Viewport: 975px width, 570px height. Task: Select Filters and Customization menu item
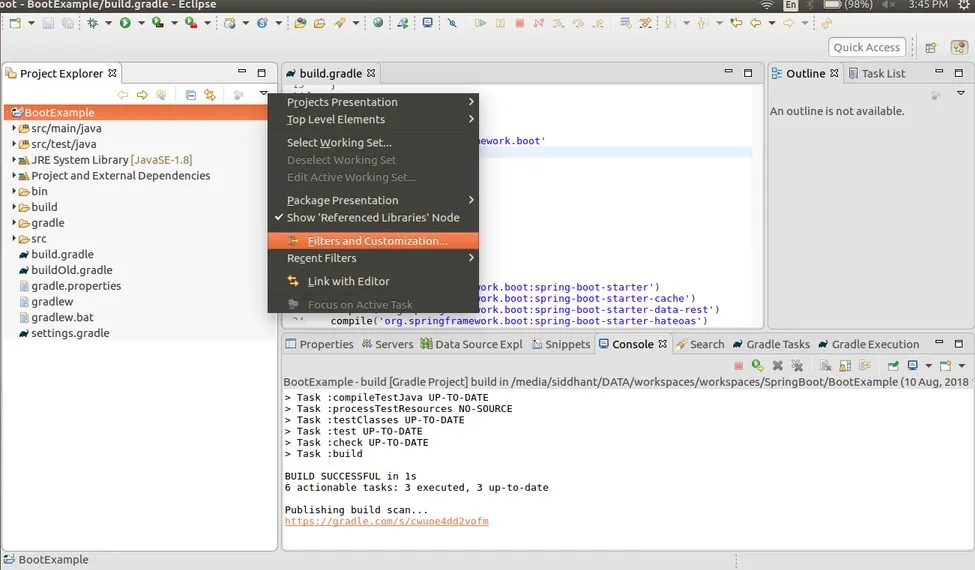pos(372,241)
